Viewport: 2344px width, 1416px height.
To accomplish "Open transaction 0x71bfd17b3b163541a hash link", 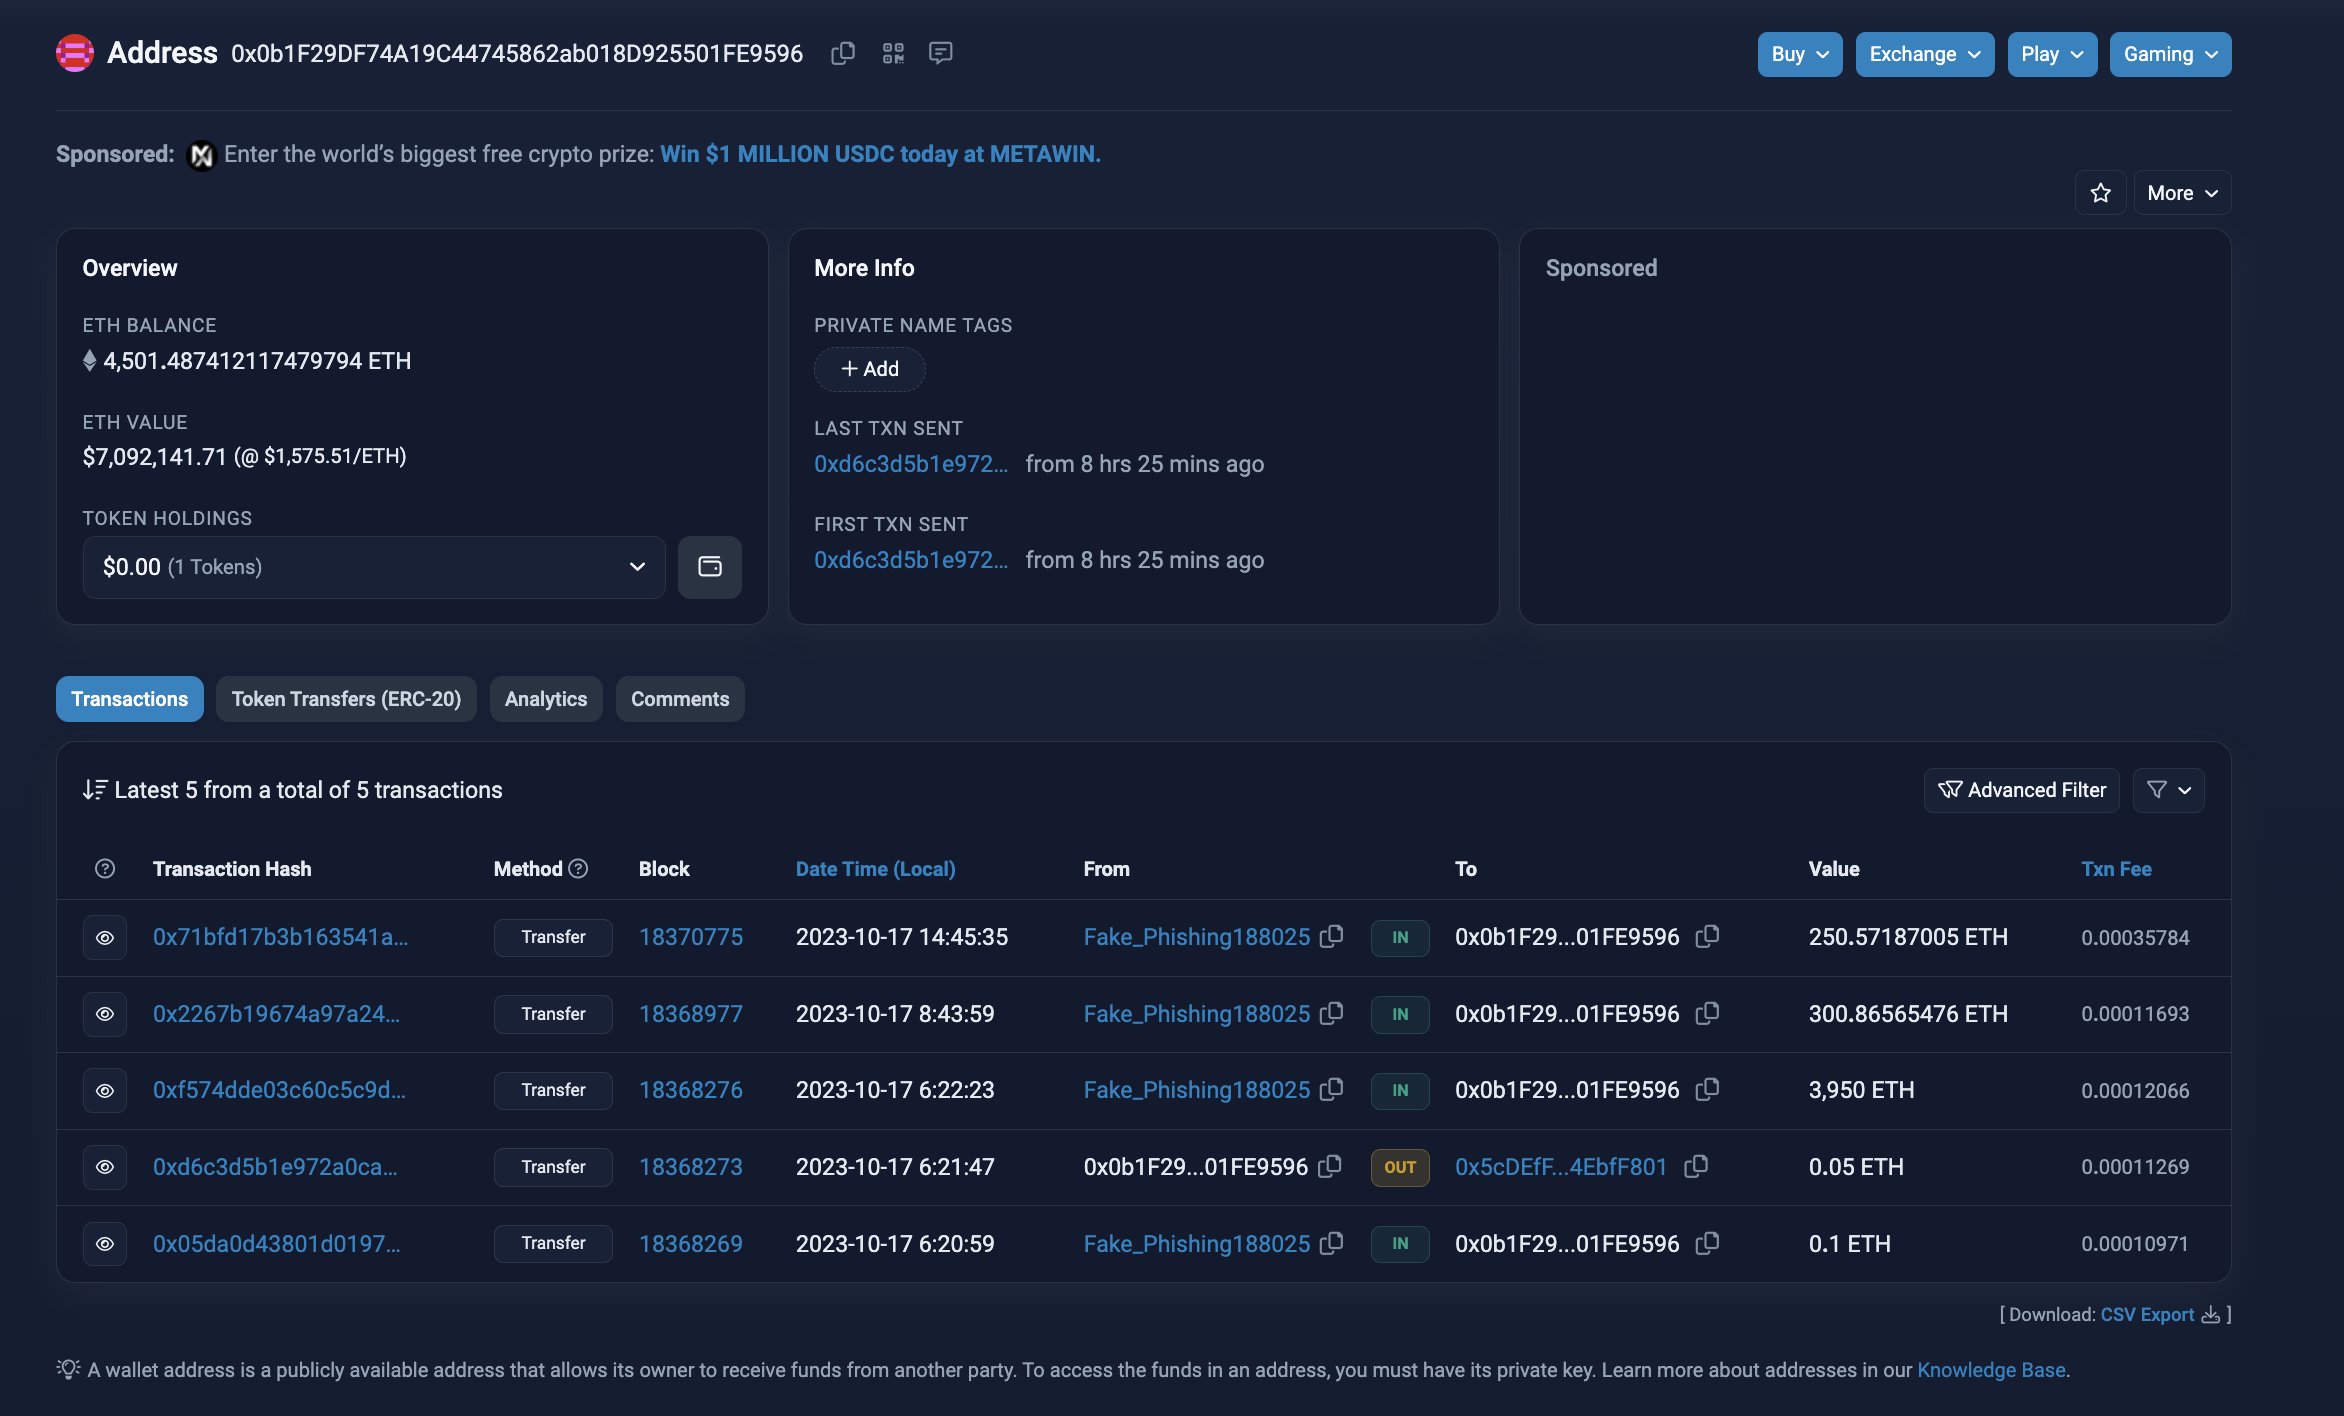I will pyautogui.click(x=280, y=937).
